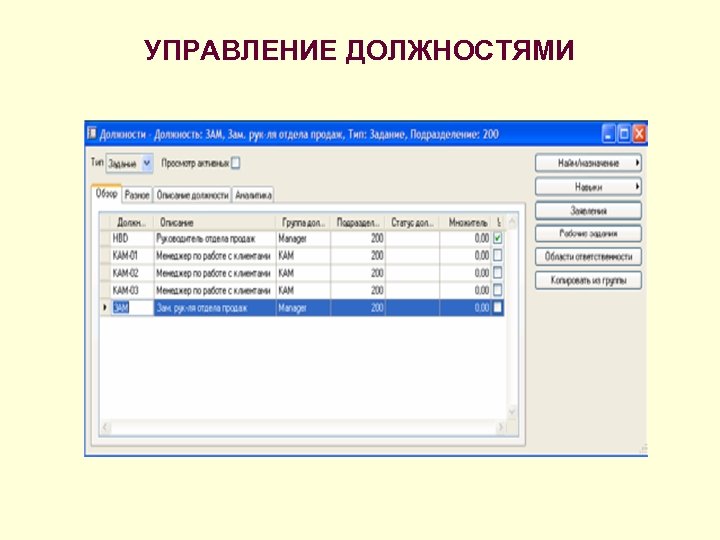Click the Статус дол... column header
Viewport: 720px width, 540px height.
412,223
